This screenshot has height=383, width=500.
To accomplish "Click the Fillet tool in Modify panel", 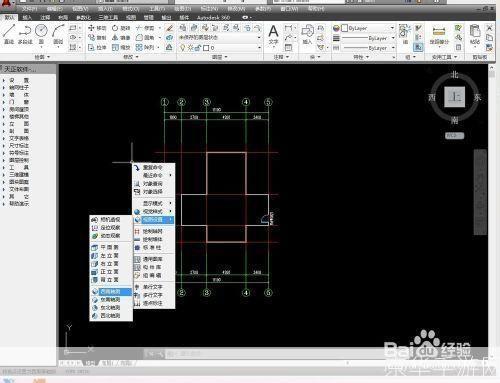I will [145, 38].
